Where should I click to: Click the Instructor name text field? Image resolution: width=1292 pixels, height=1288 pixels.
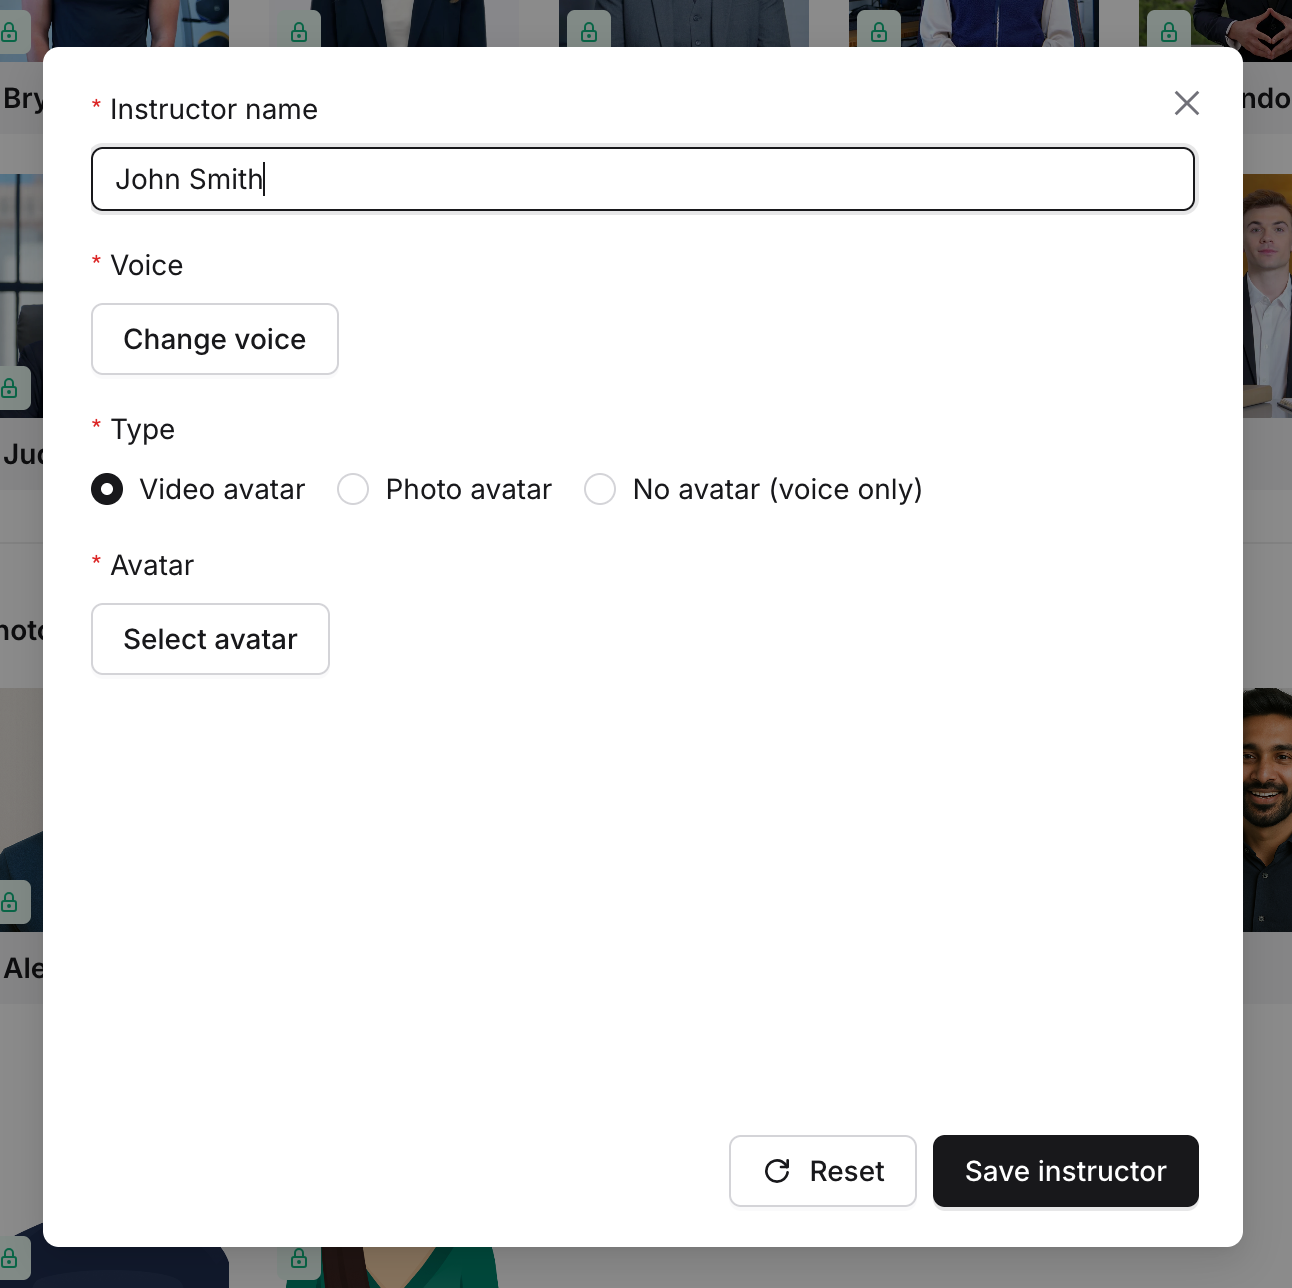point(643,179)
